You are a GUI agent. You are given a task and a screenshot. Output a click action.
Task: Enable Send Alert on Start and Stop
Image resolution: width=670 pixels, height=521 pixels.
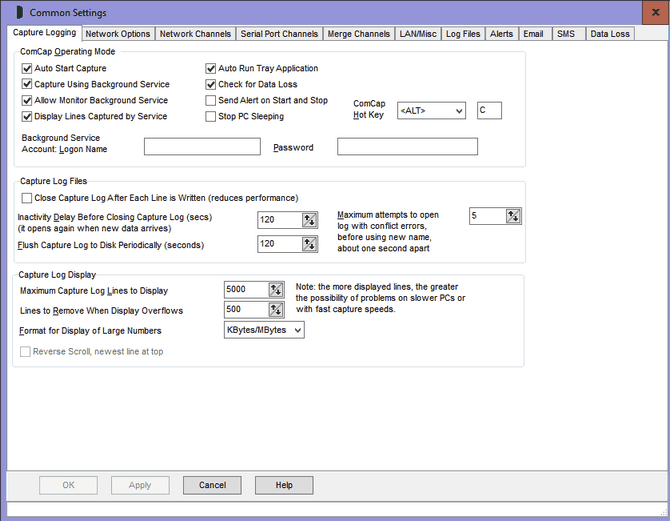211,101
